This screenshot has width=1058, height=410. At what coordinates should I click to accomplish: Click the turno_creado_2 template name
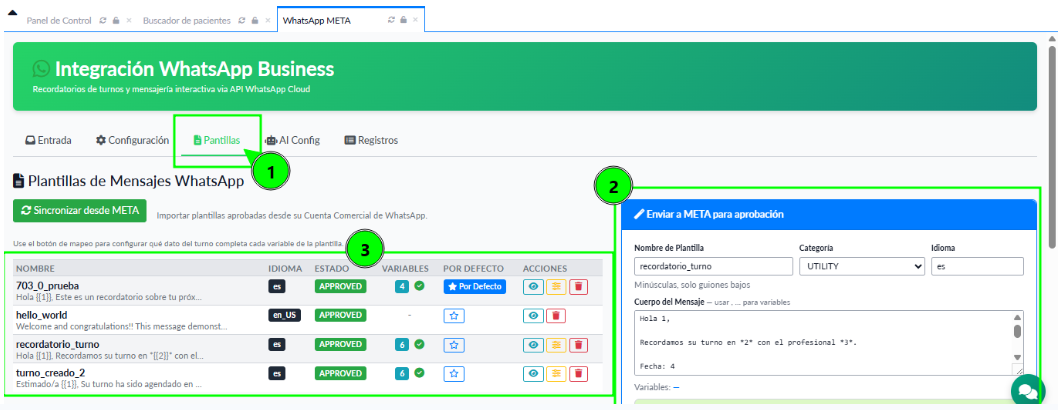(50, 372)
